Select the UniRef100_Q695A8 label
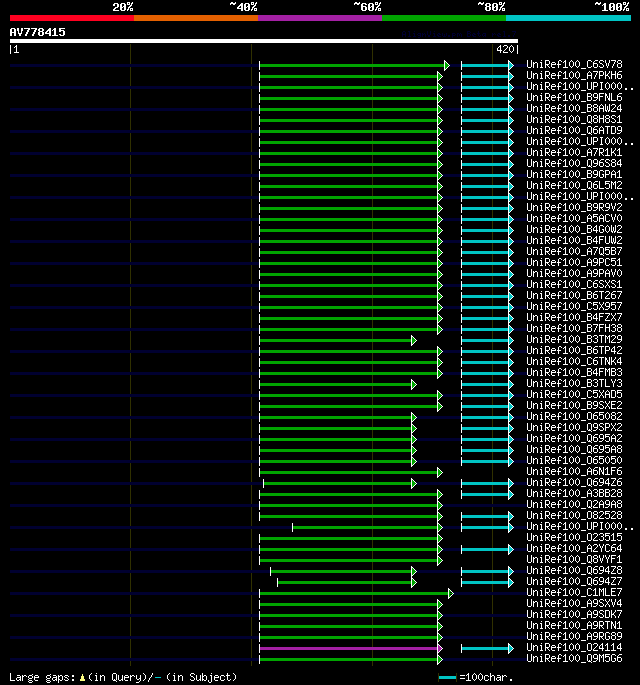 574,450
